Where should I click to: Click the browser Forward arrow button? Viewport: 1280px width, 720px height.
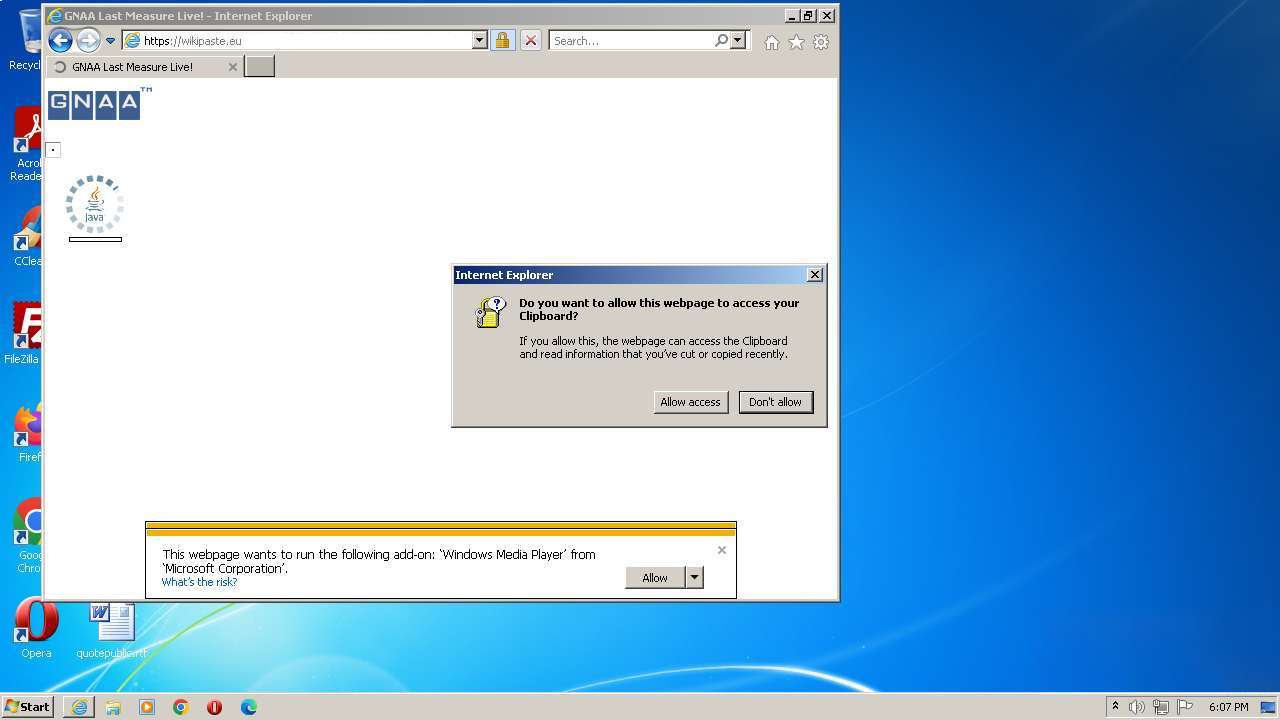tap(88, 41)
